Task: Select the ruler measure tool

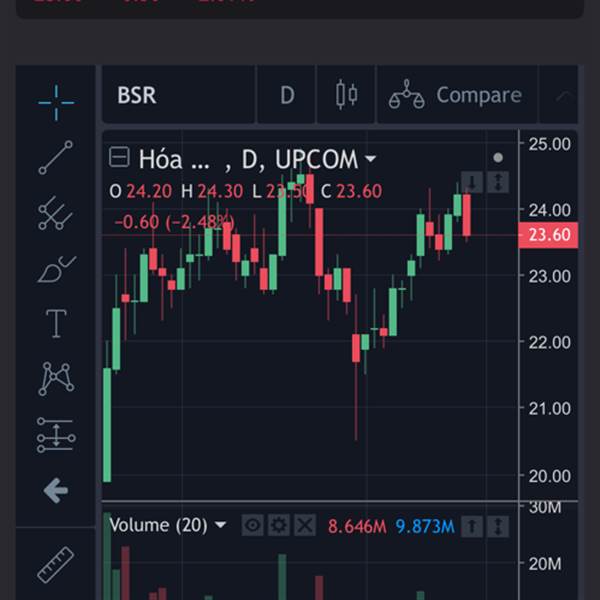Action: (56, 565)
